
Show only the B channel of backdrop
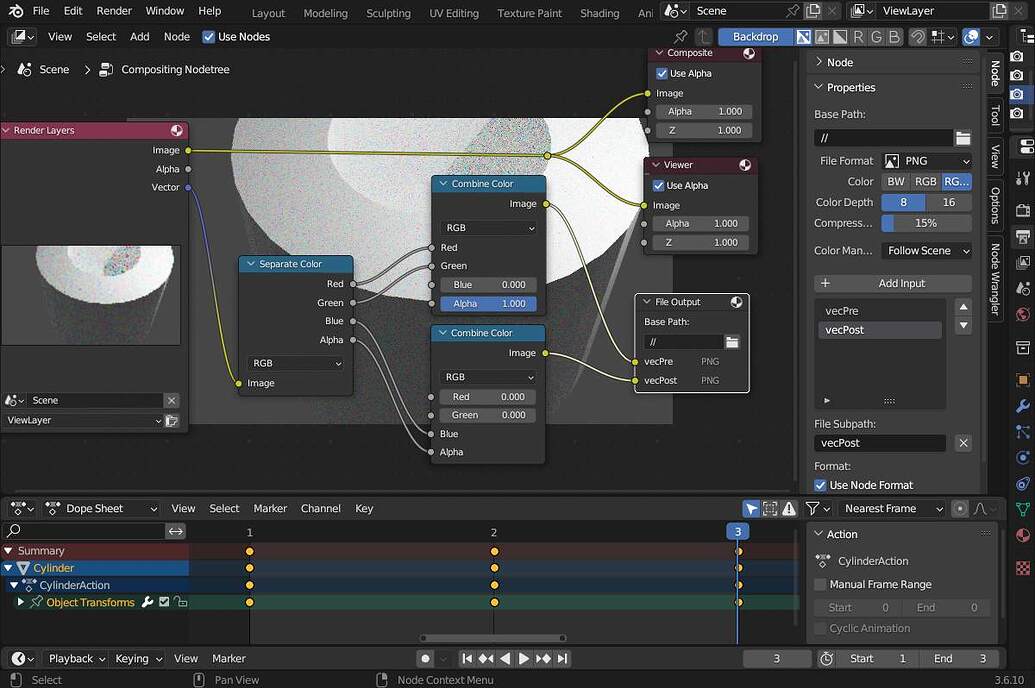tap(894, 37)
